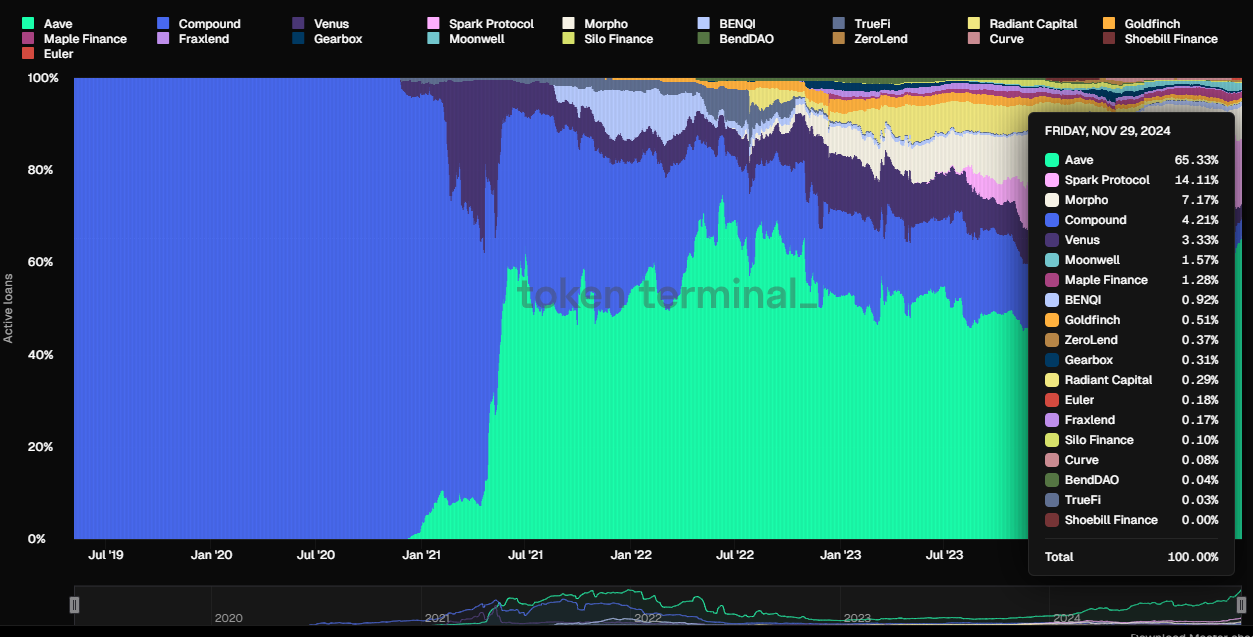
Task: Click the Curve color swatch in the top legend
Action: [974, 39]
